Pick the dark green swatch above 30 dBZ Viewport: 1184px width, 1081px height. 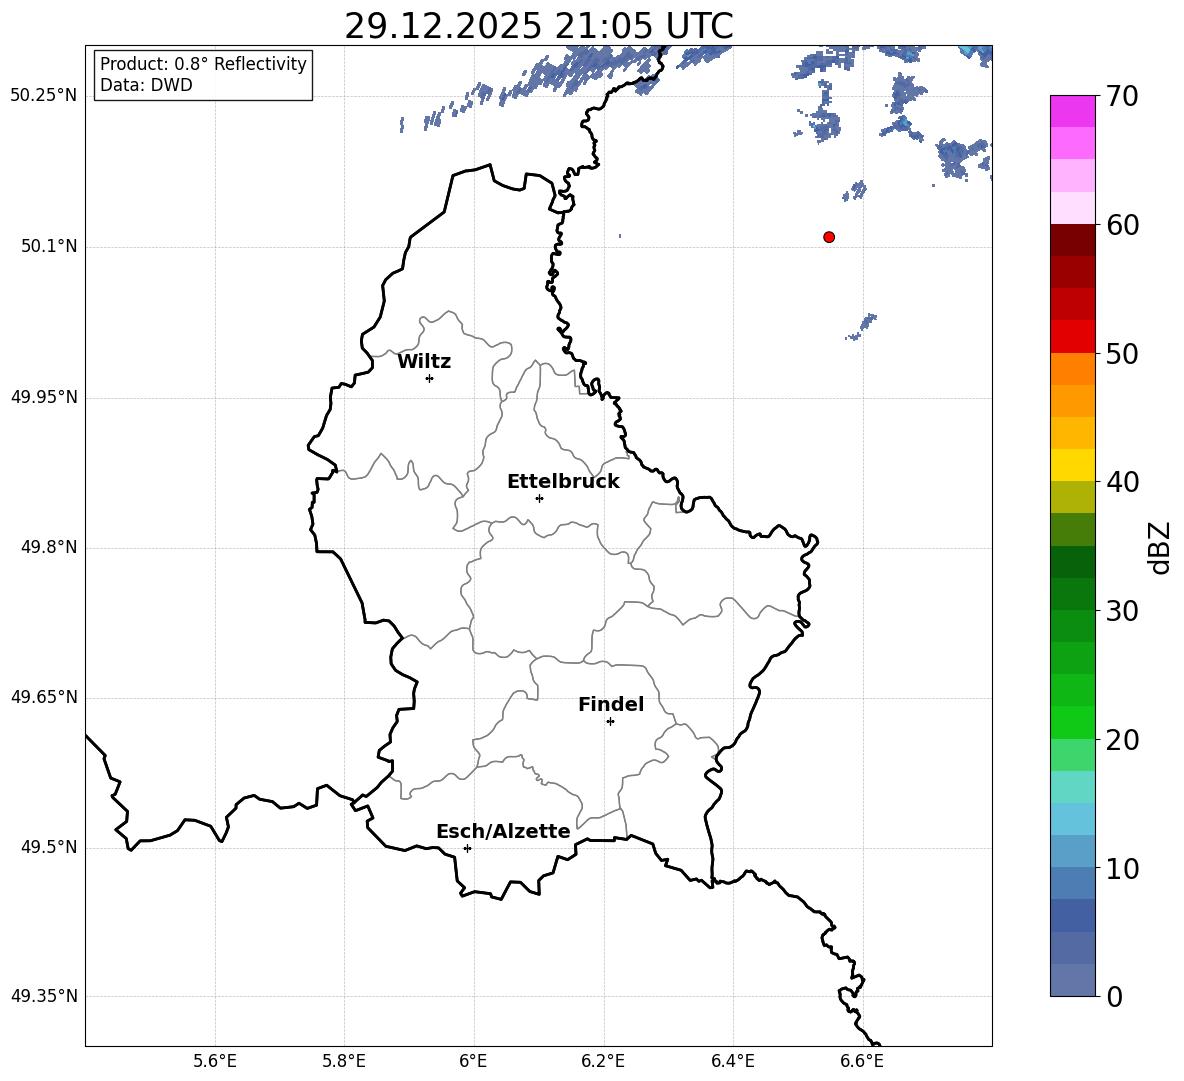[x=1073, y=594]
